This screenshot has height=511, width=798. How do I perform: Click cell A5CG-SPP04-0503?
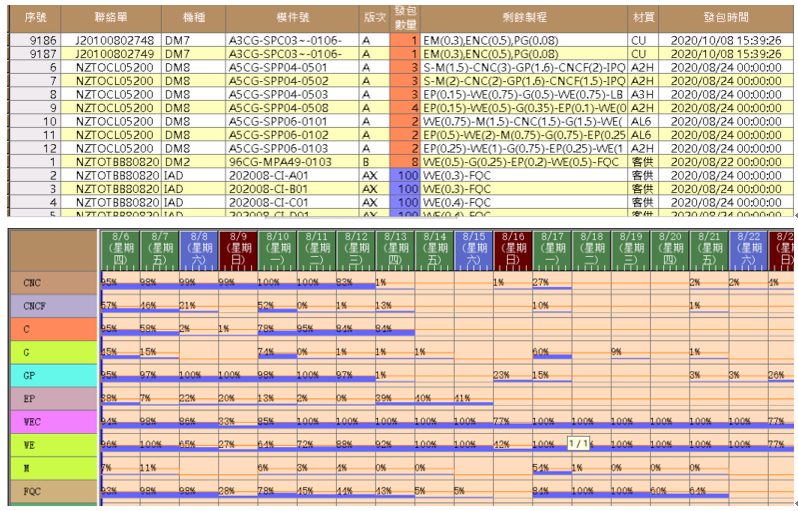click(x=292, y=94)
